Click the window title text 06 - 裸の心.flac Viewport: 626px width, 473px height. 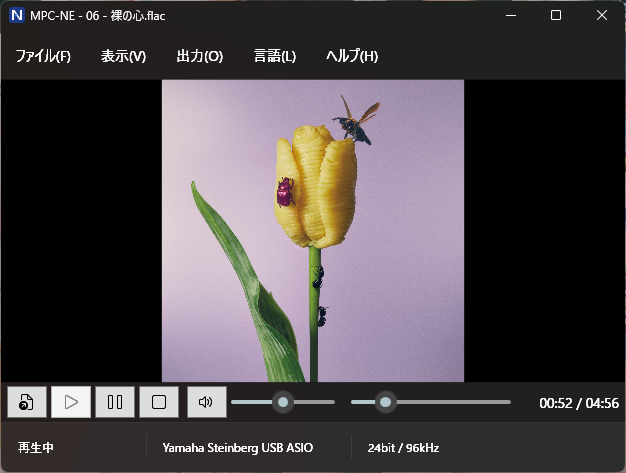125,16
